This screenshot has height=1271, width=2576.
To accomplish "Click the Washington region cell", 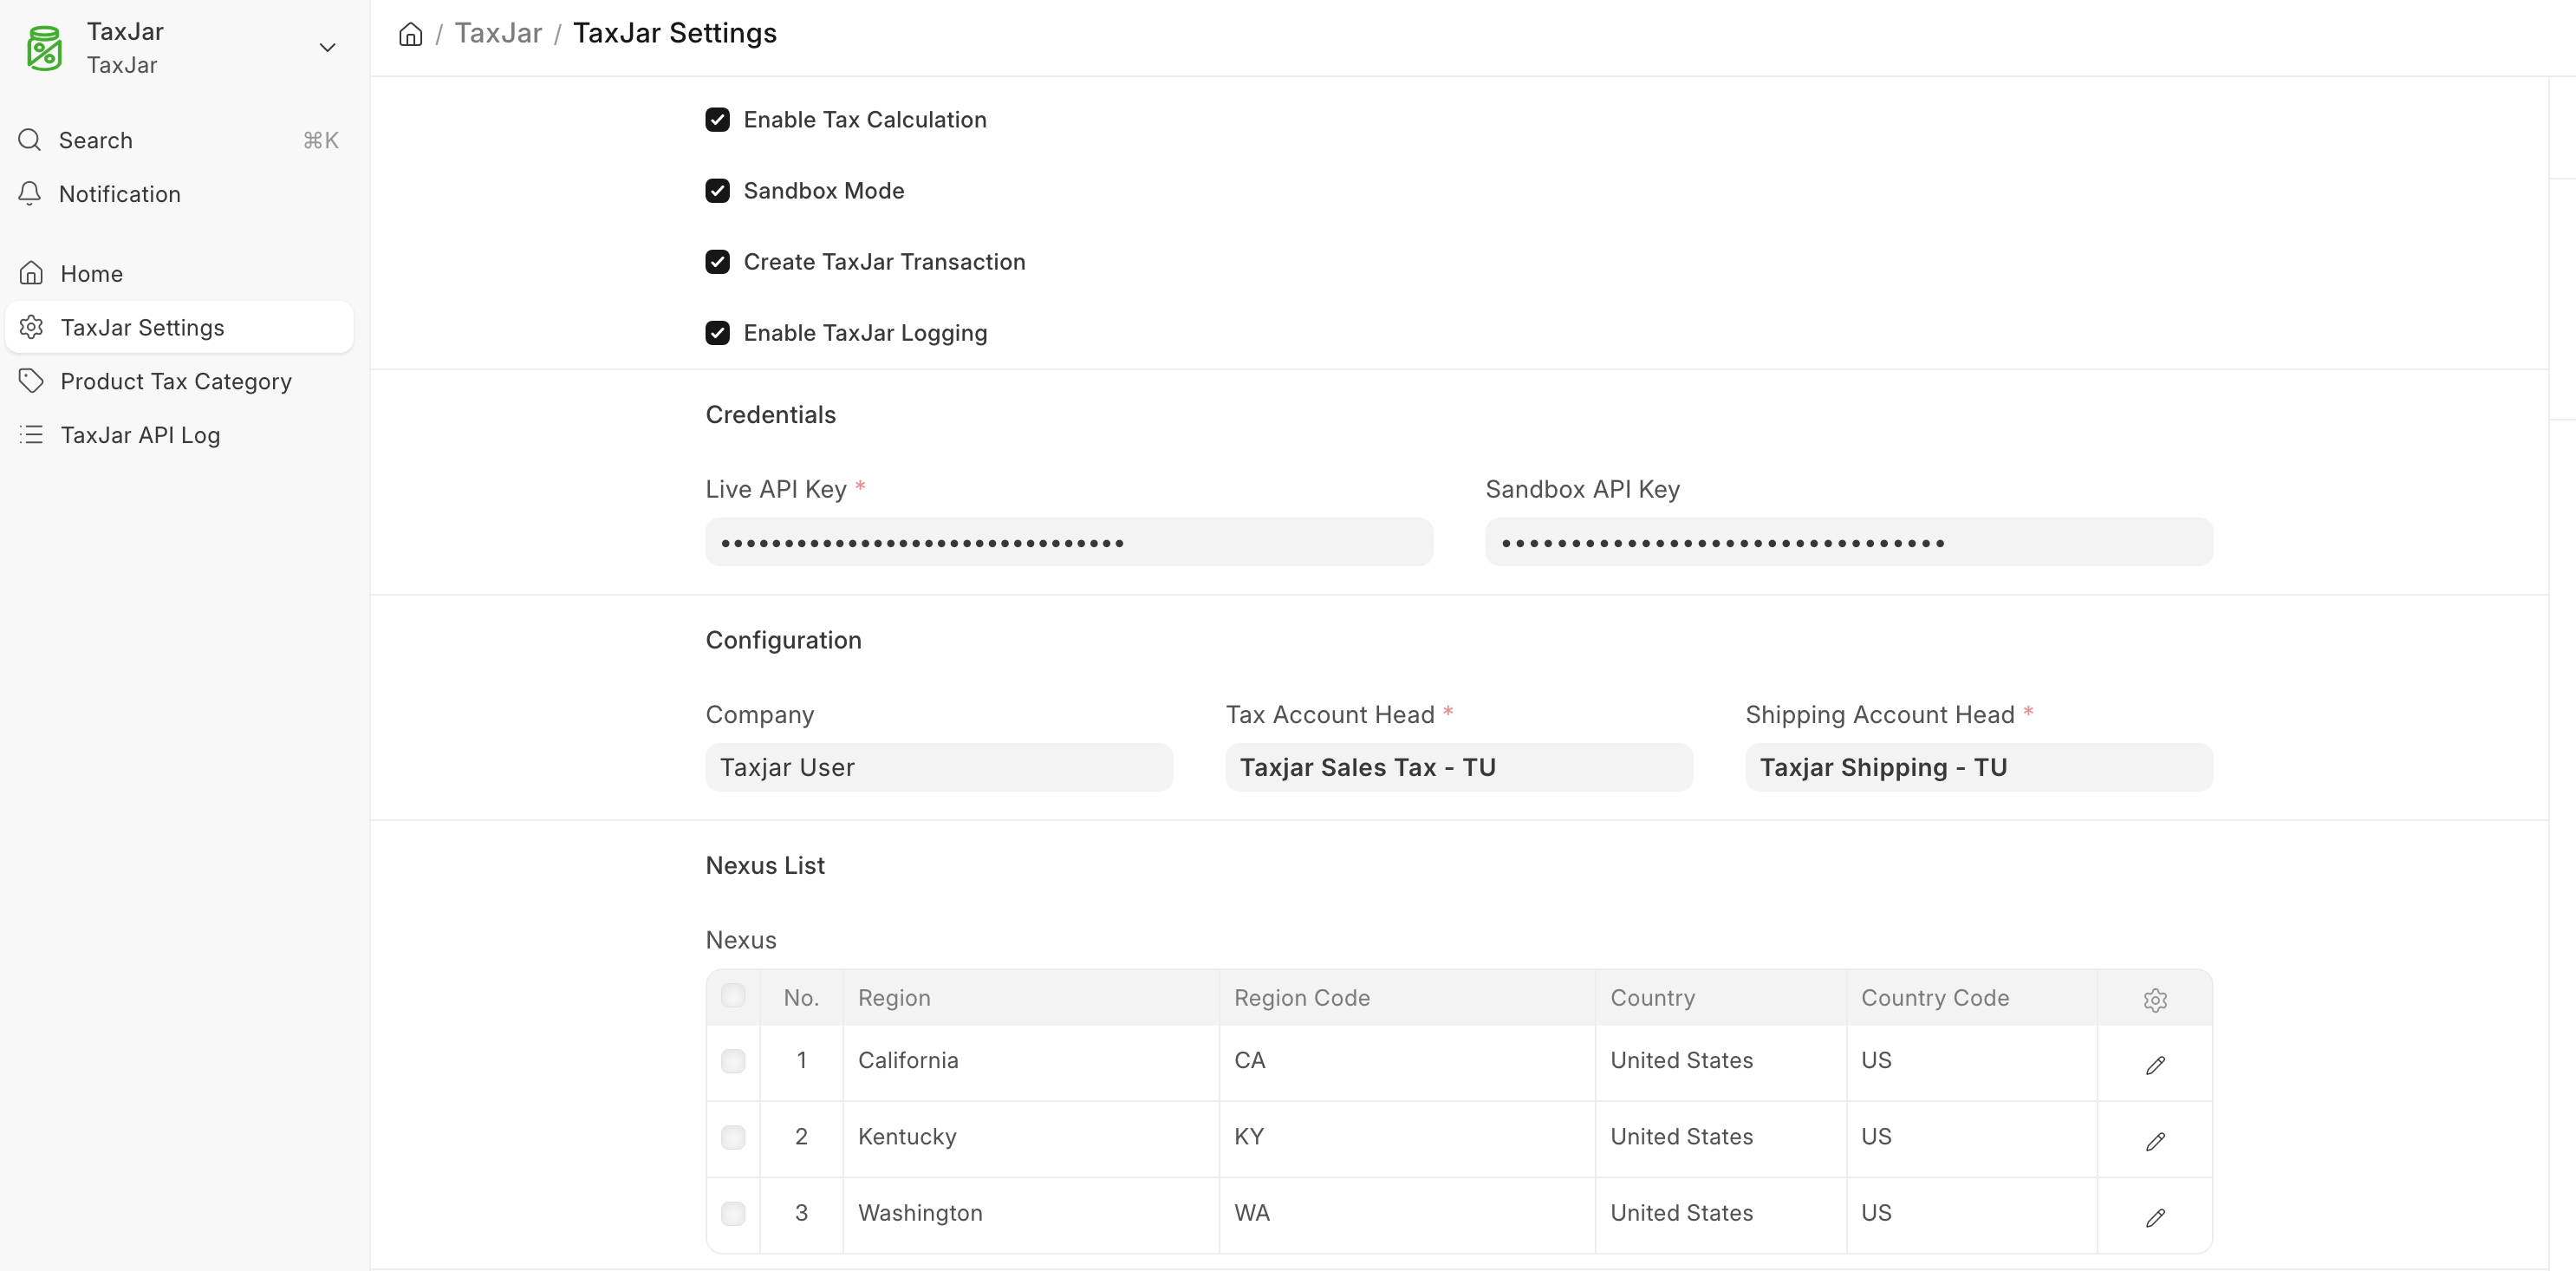I will [x=1031, y=1214].
